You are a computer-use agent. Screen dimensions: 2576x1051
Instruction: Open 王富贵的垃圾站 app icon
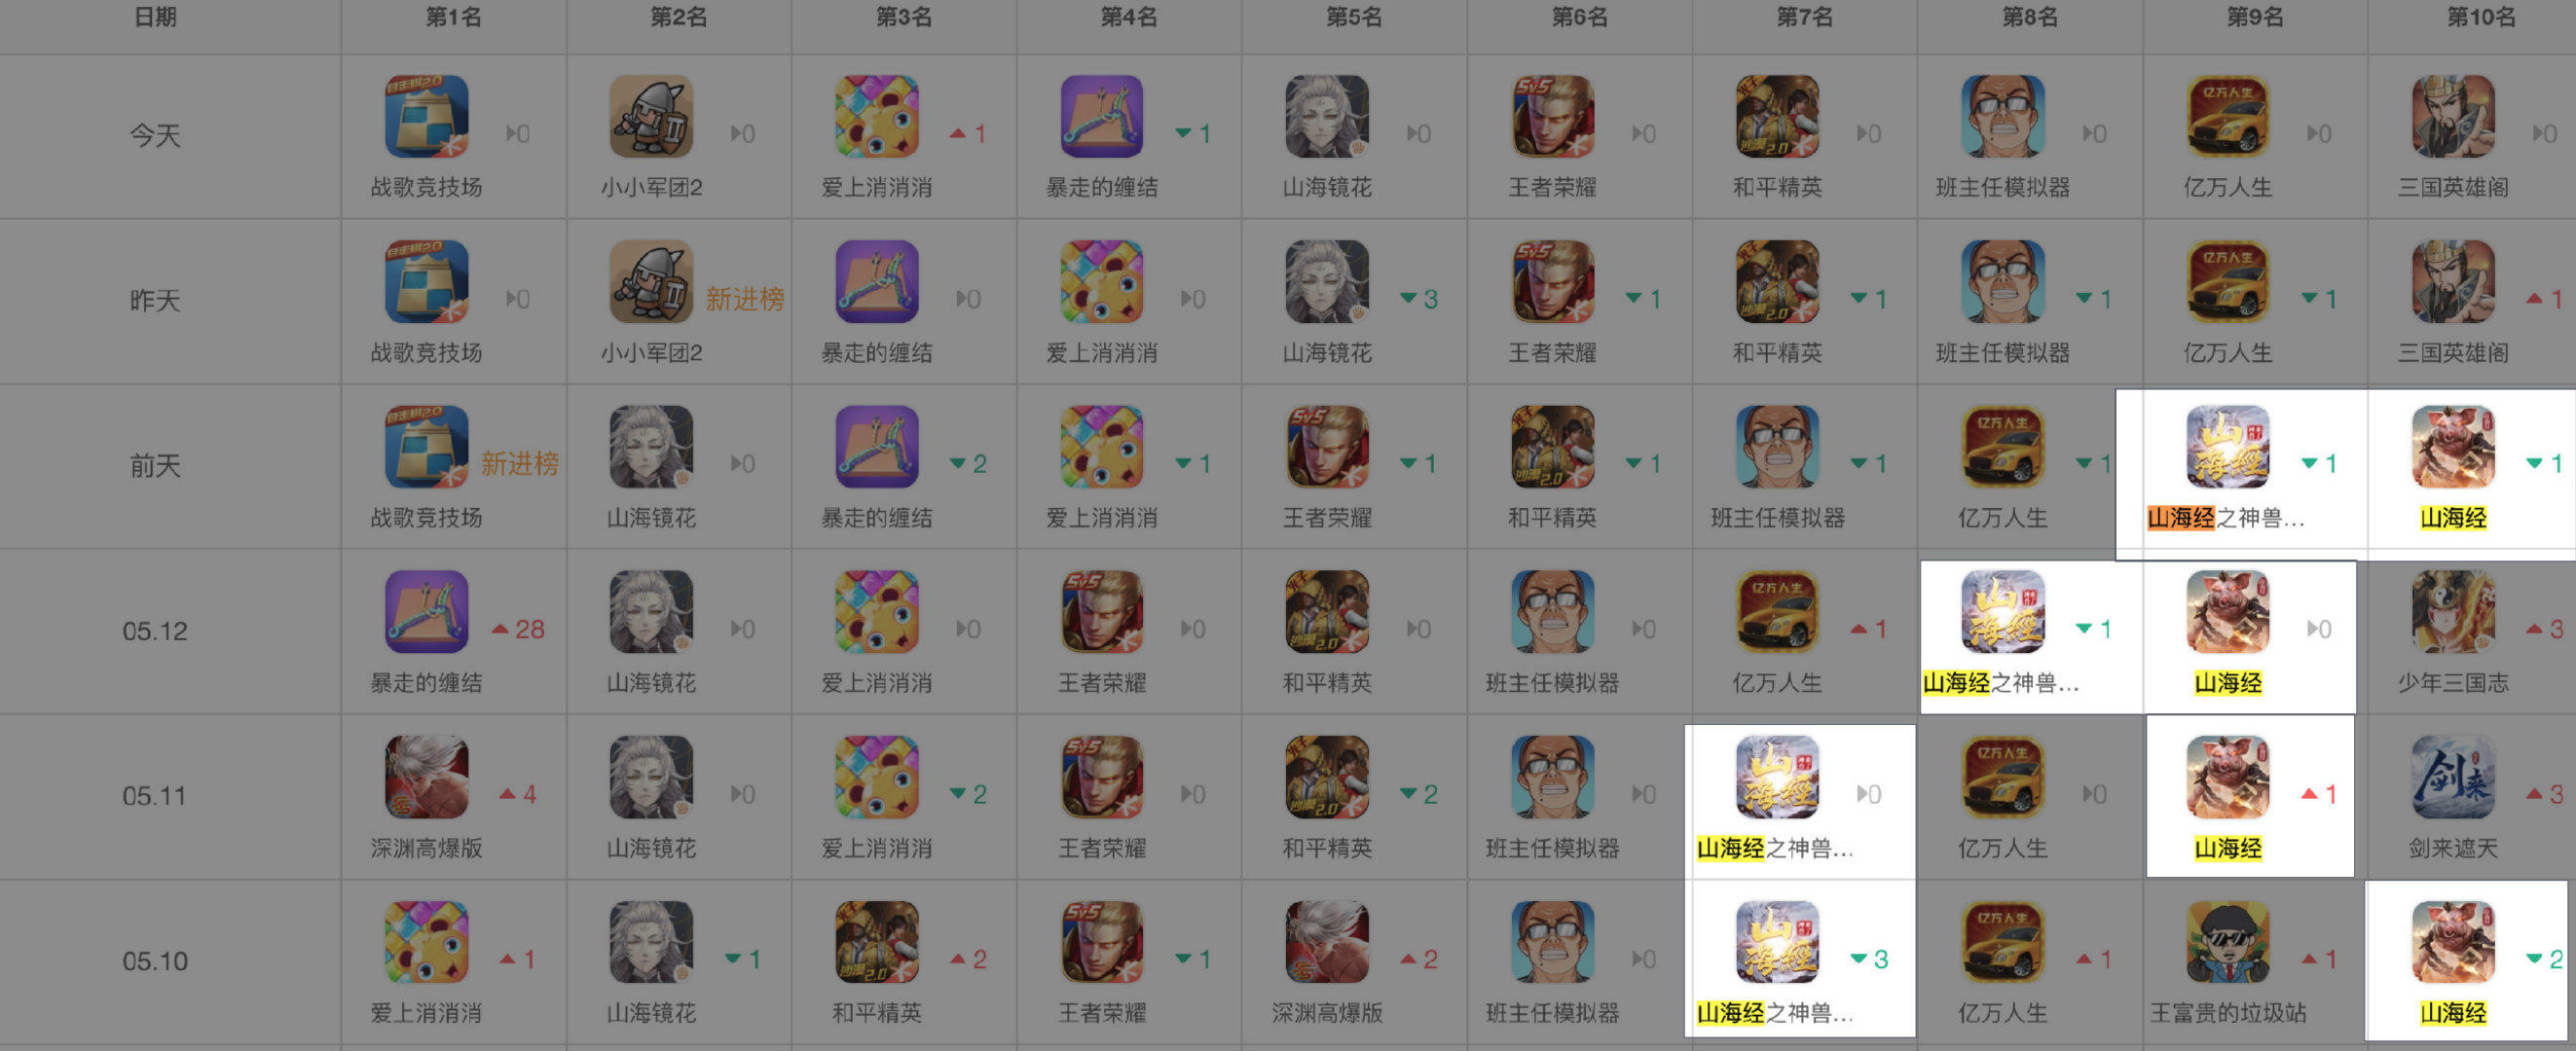click(x=2228, y=942)
